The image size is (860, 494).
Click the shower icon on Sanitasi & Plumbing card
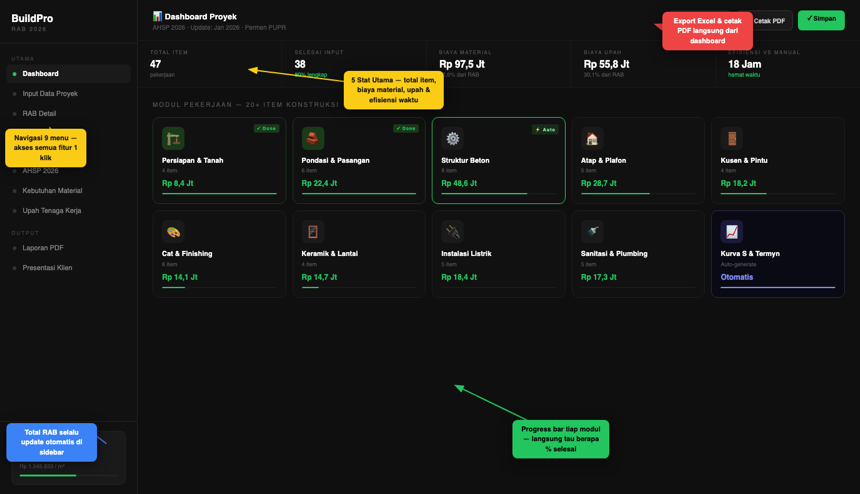pos(592,232)
